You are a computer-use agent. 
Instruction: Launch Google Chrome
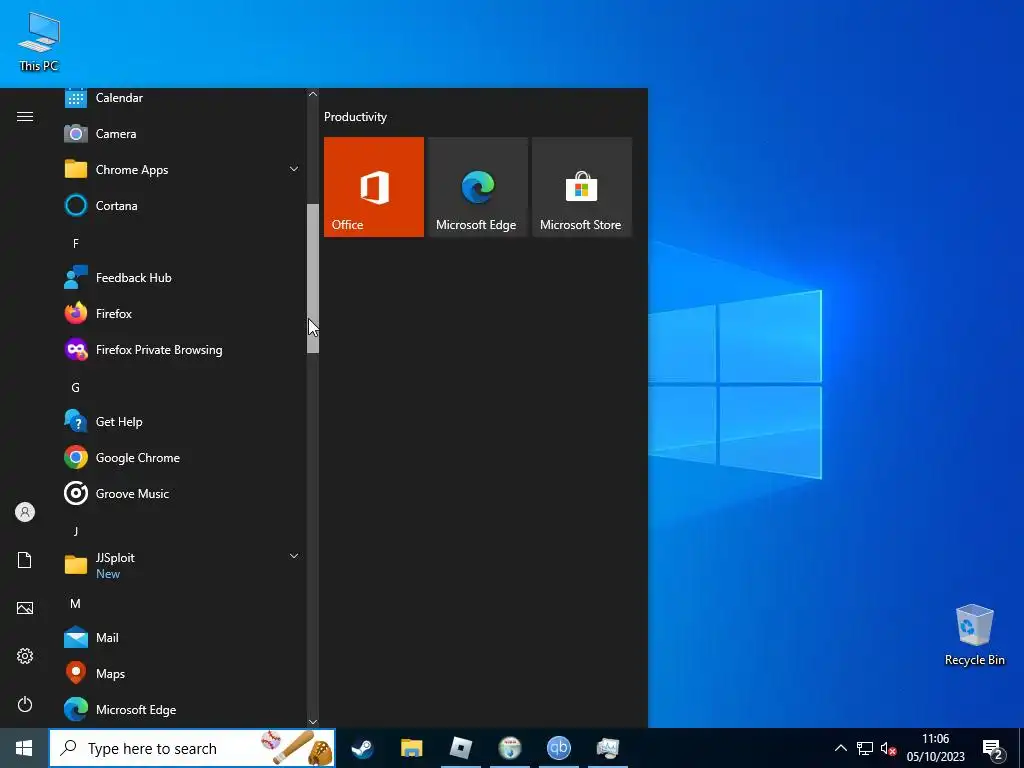[x=183, y=458]
